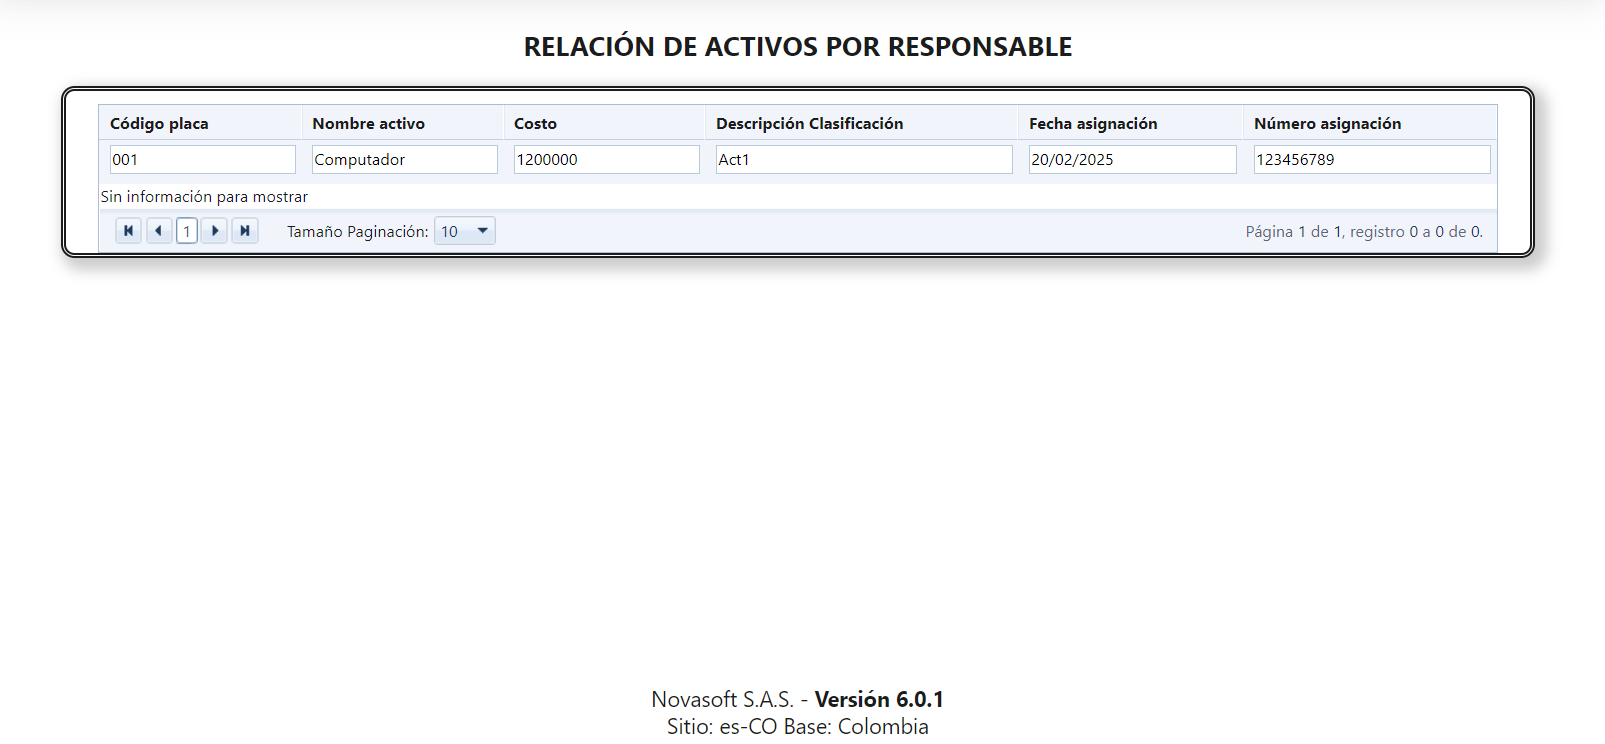Screen dimensions: 1605x744
Task: Click the Fecha asignación filter field 20/02/2025
Action: (1133, 159)
